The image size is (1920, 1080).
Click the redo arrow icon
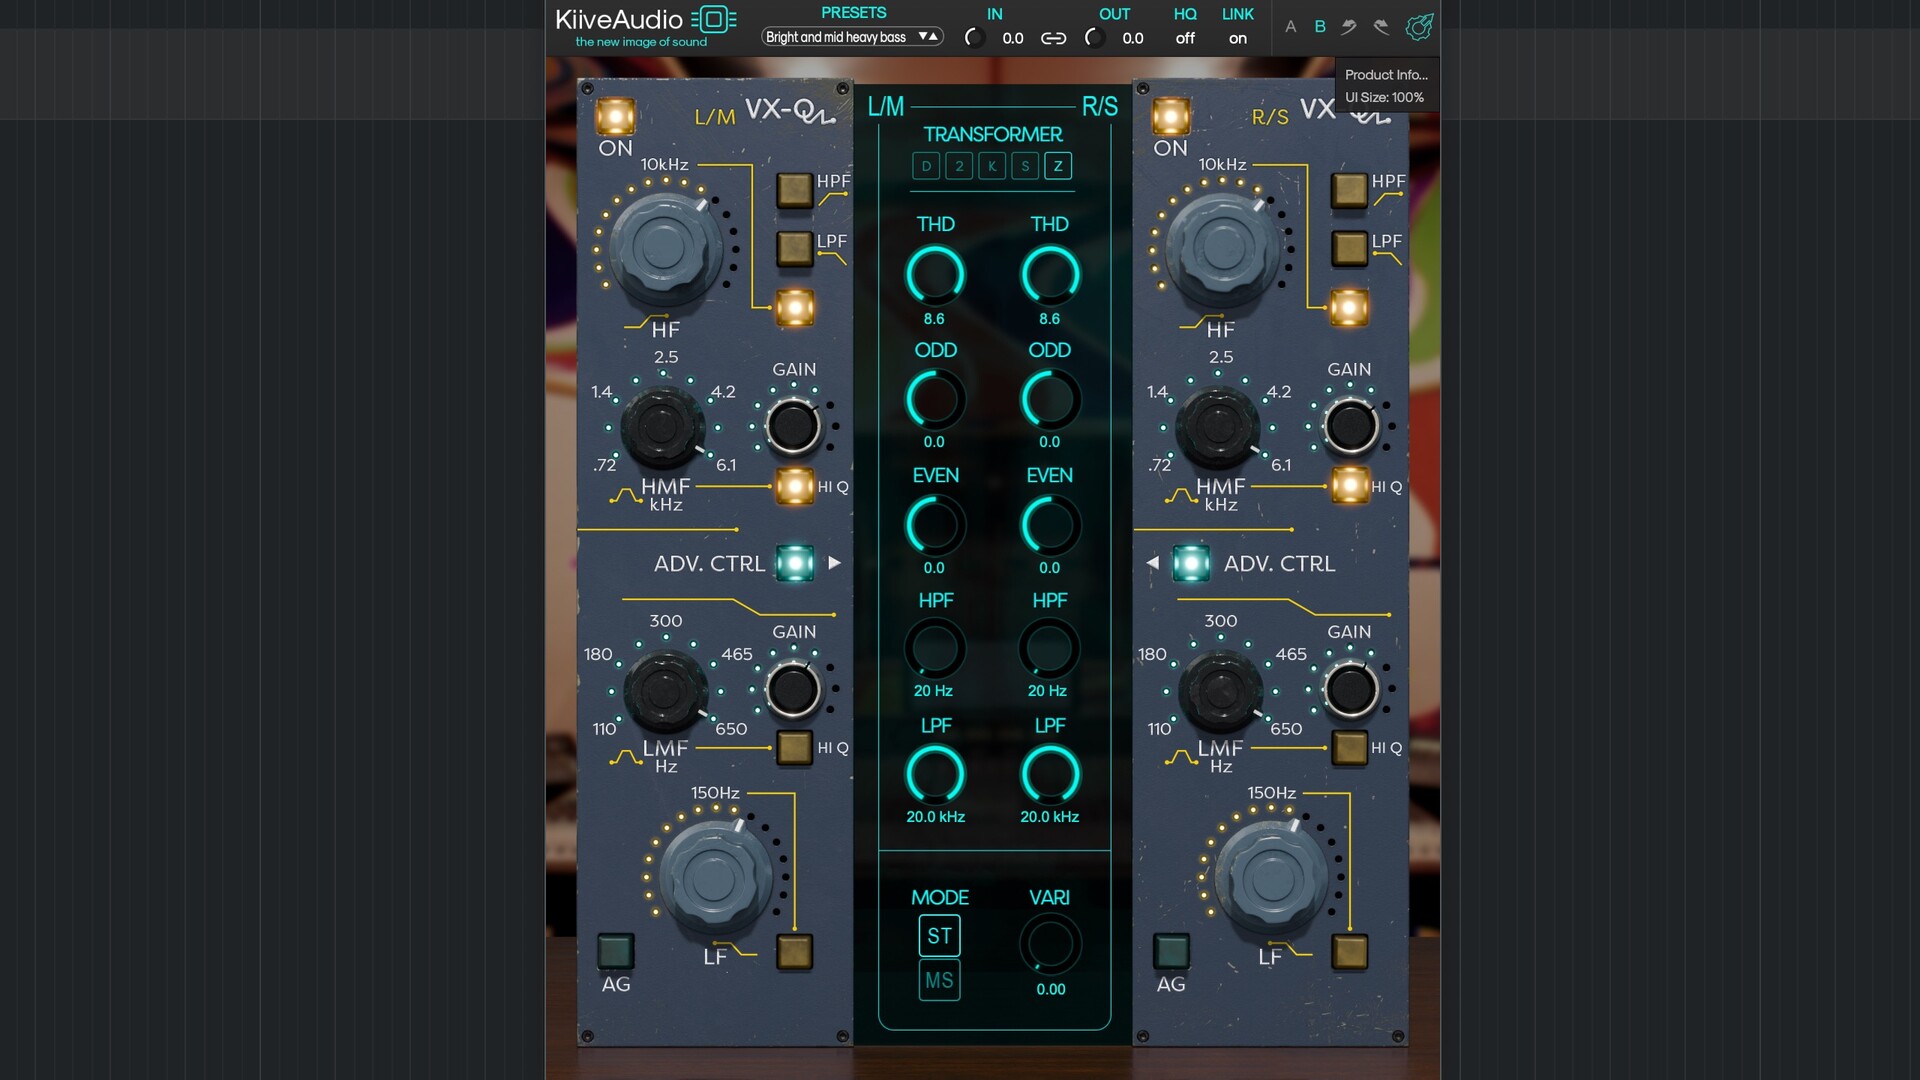pyautogui.click(x=1381, y=27)
